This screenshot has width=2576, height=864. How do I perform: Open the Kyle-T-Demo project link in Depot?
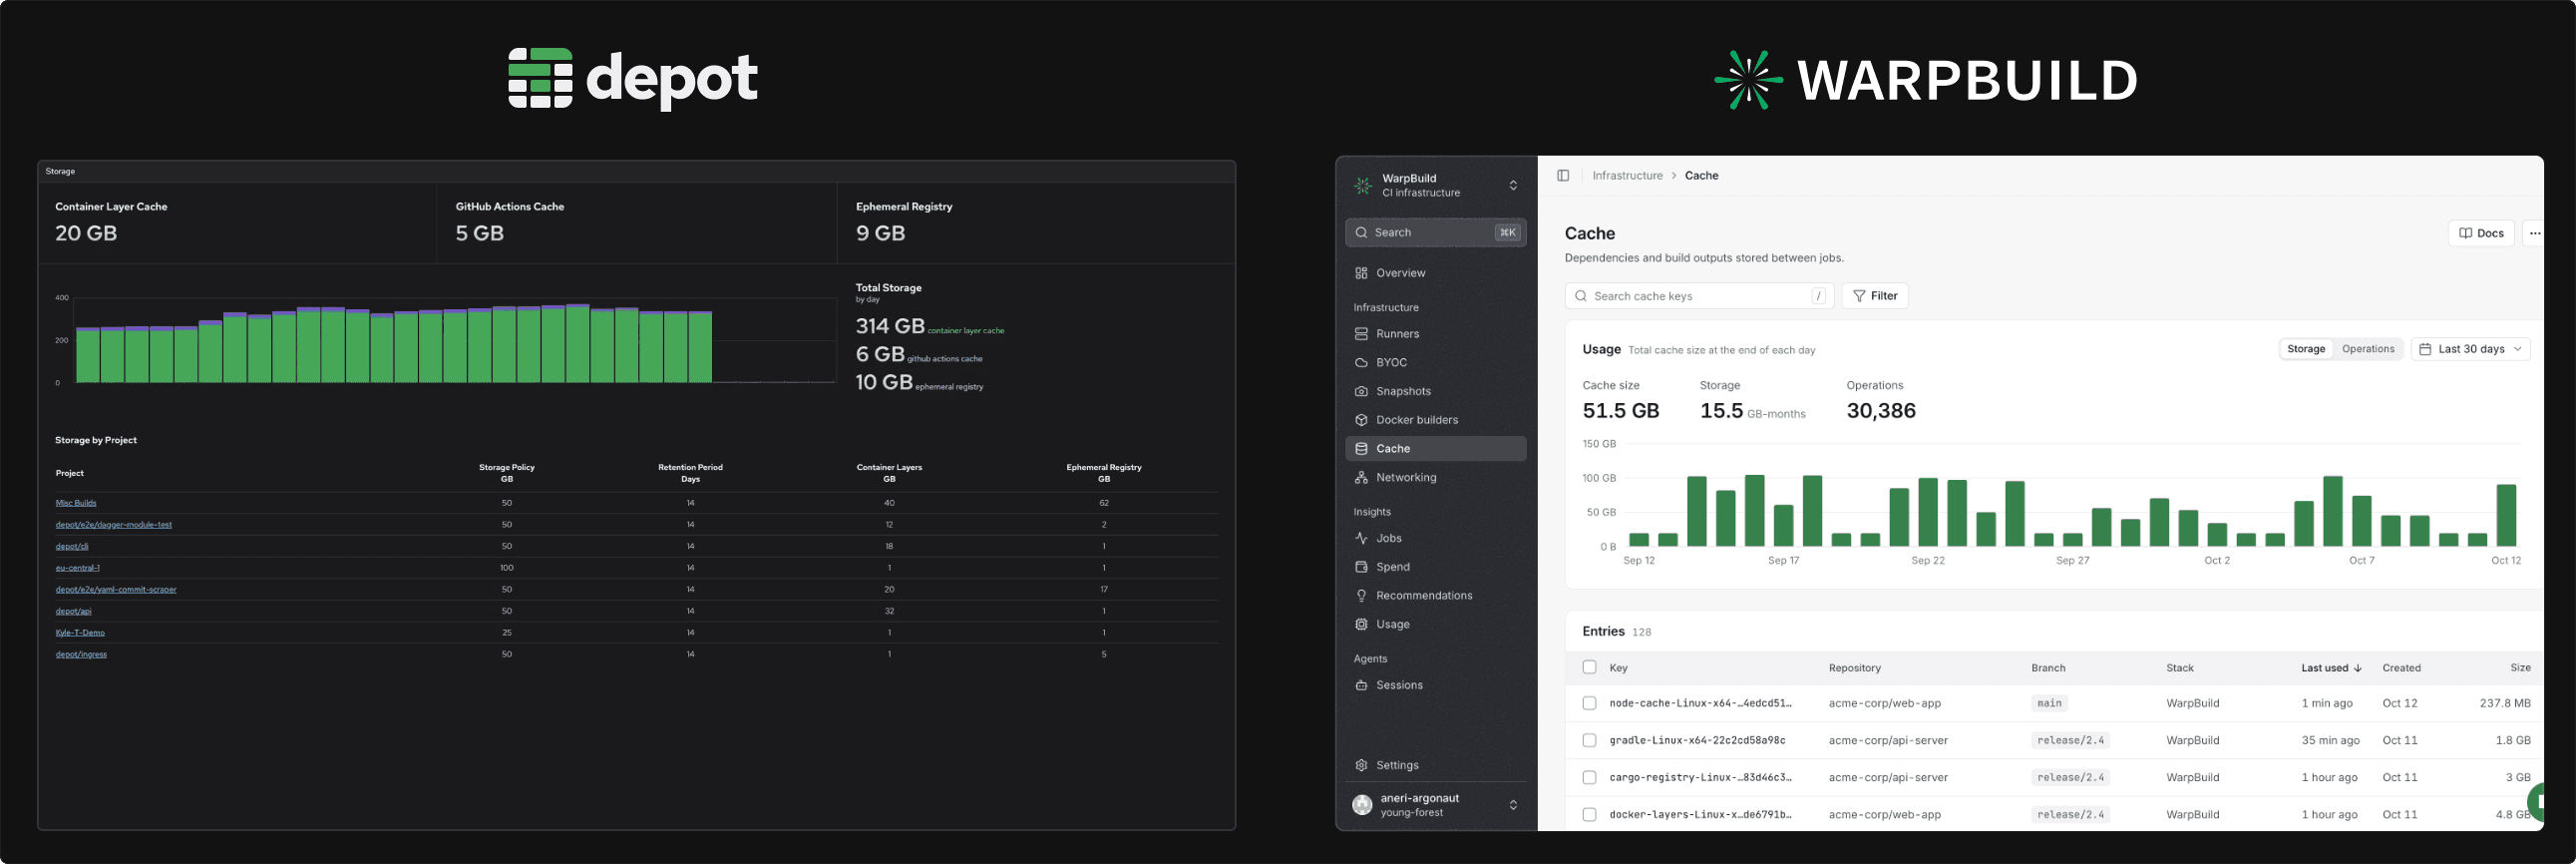click(80, 633)
